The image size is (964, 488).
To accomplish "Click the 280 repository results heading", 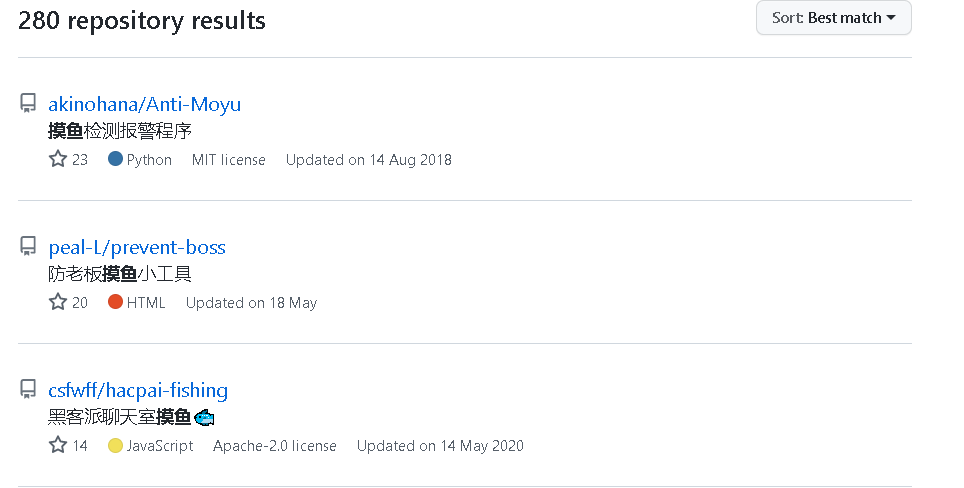I will pos(142,20).
